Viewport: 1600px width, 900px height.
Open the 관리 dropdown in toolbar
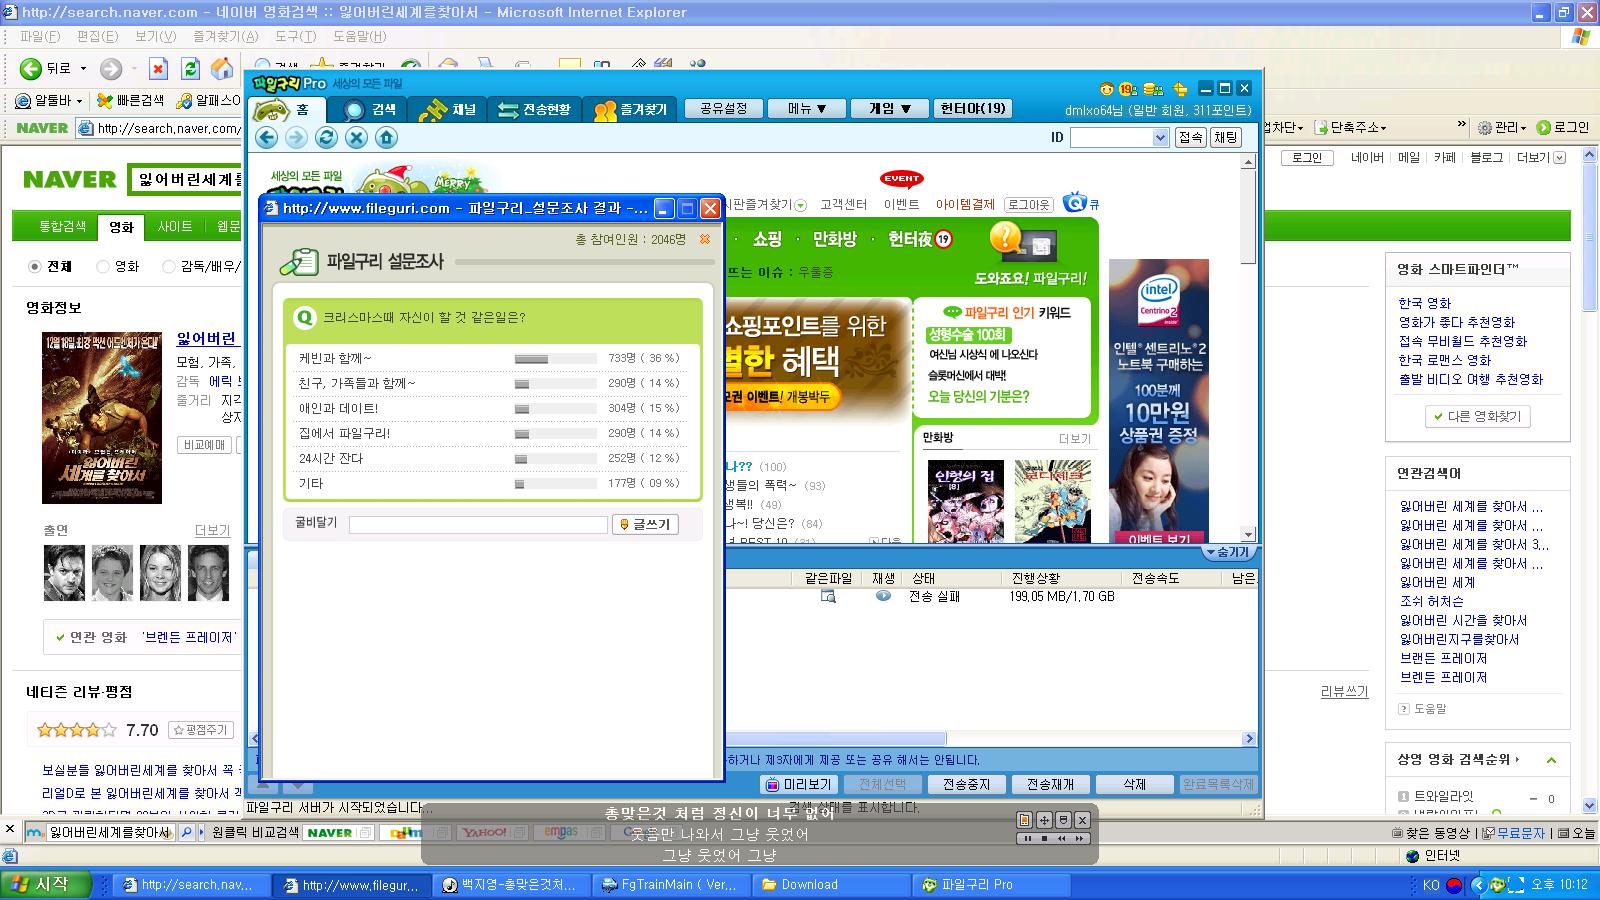coord(1502,127)
